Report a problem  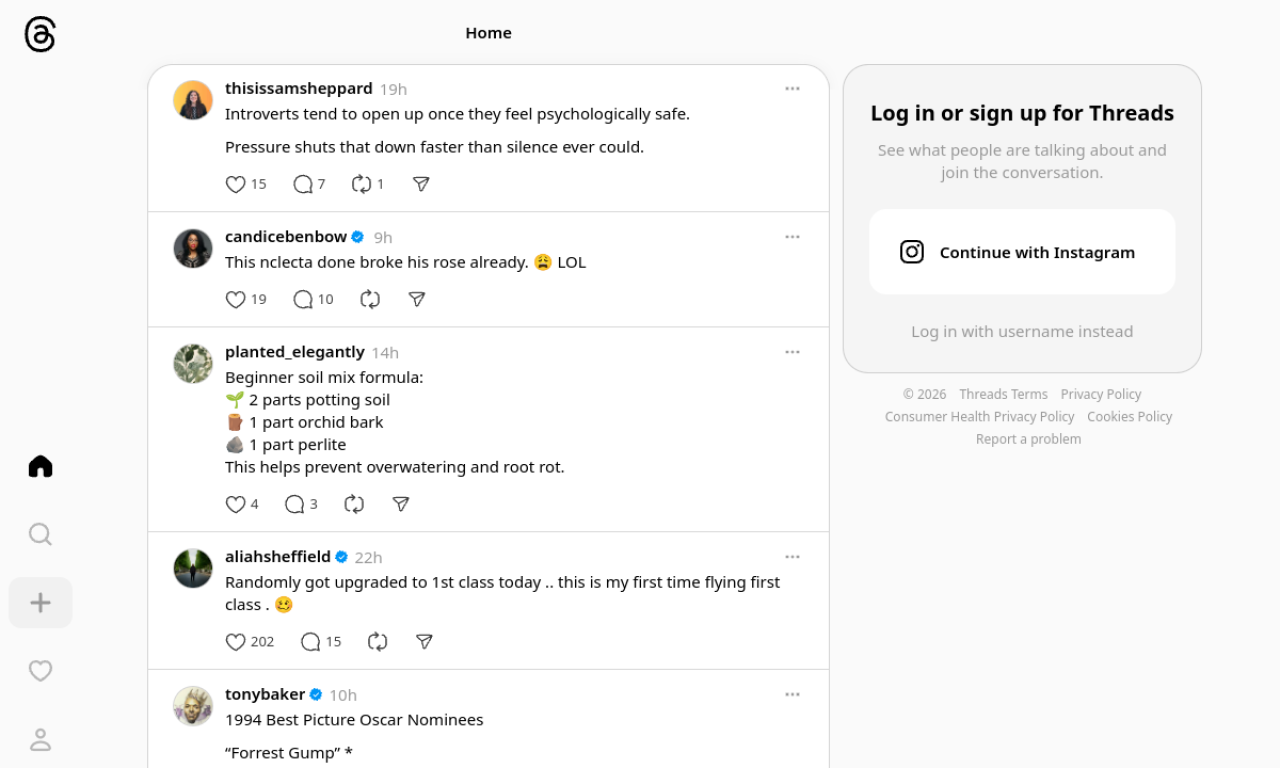1028,438
